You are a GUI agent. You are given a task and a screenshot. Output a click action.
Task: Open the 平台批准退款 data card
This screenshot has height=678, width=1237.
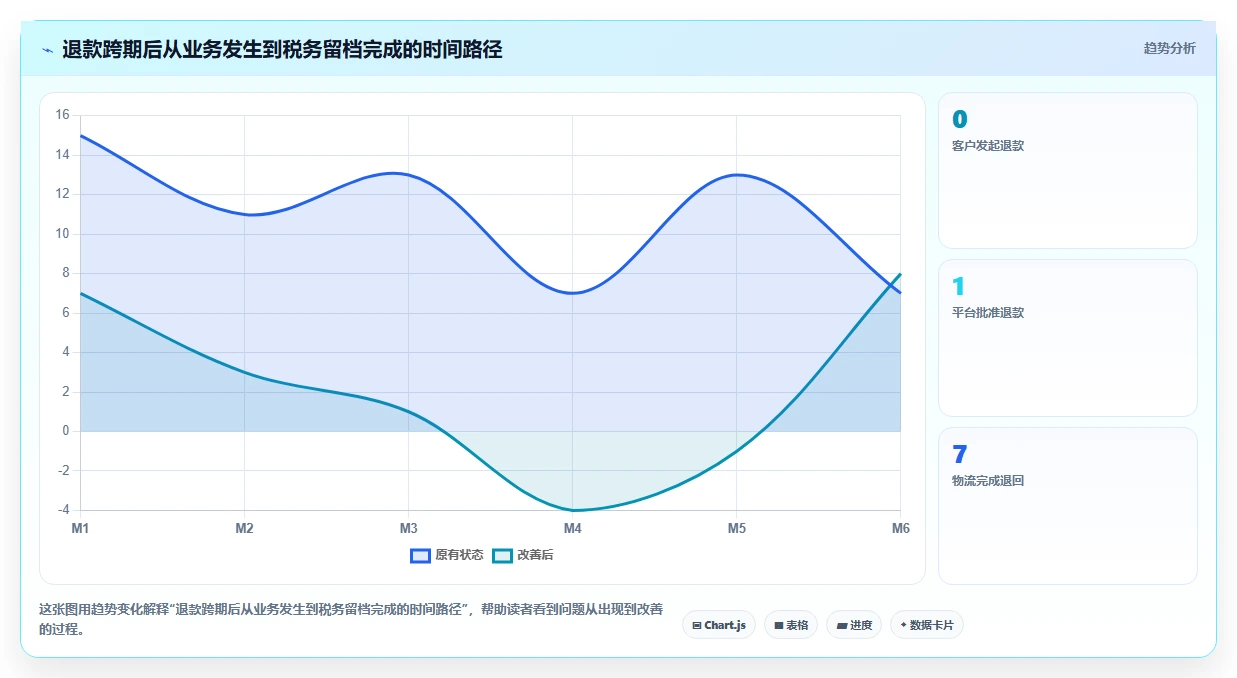point(1067,338)
